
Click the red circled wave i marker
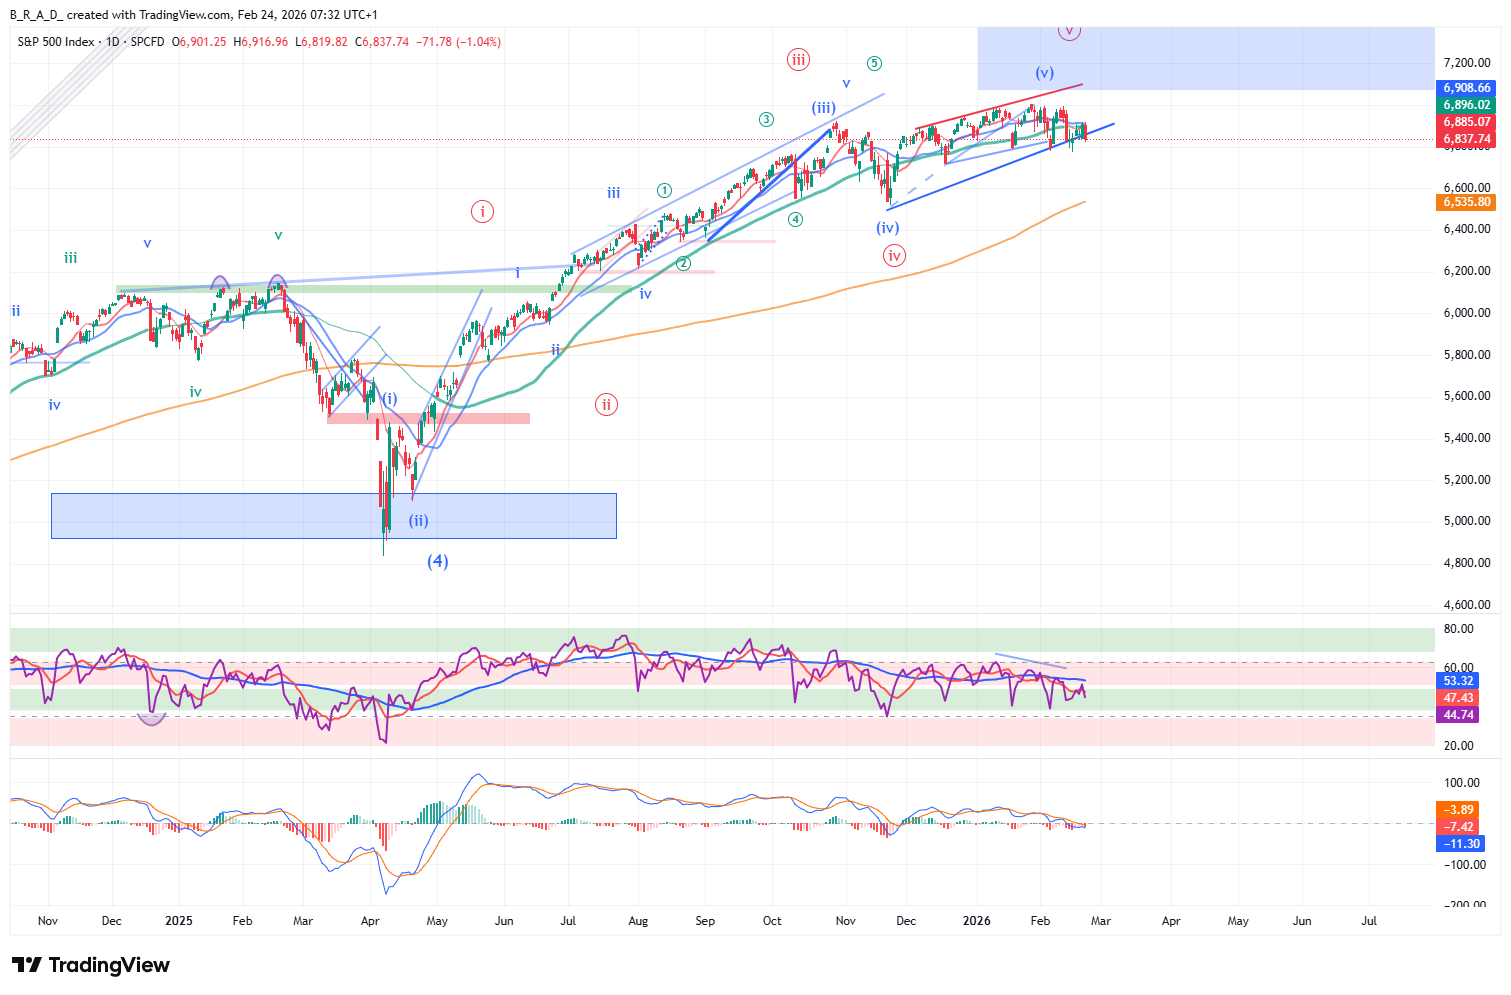(x=483, y=211)
